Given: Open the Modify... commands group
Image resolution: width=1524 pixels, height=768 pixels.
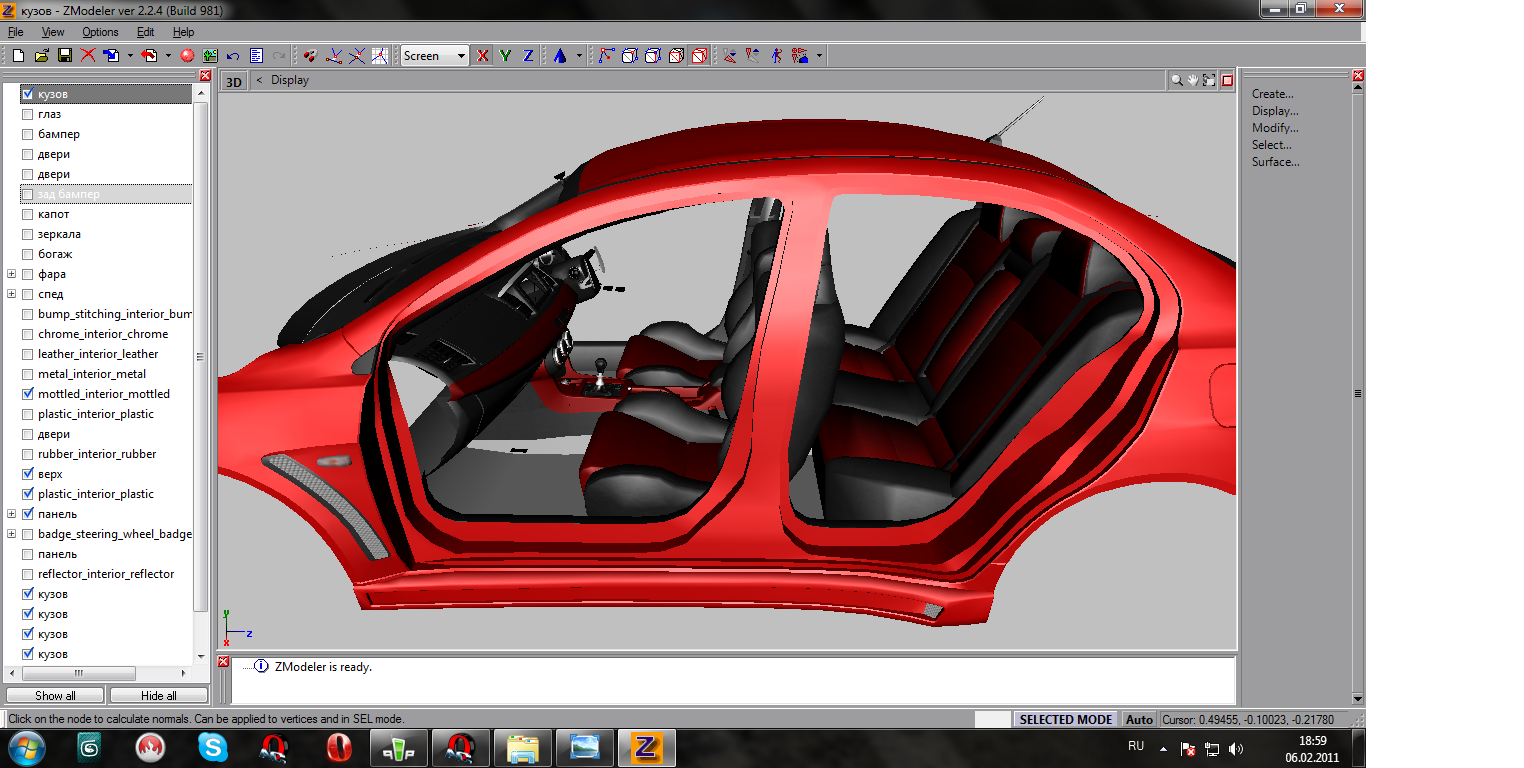Looking at the screenshot, I should 1275,128.
